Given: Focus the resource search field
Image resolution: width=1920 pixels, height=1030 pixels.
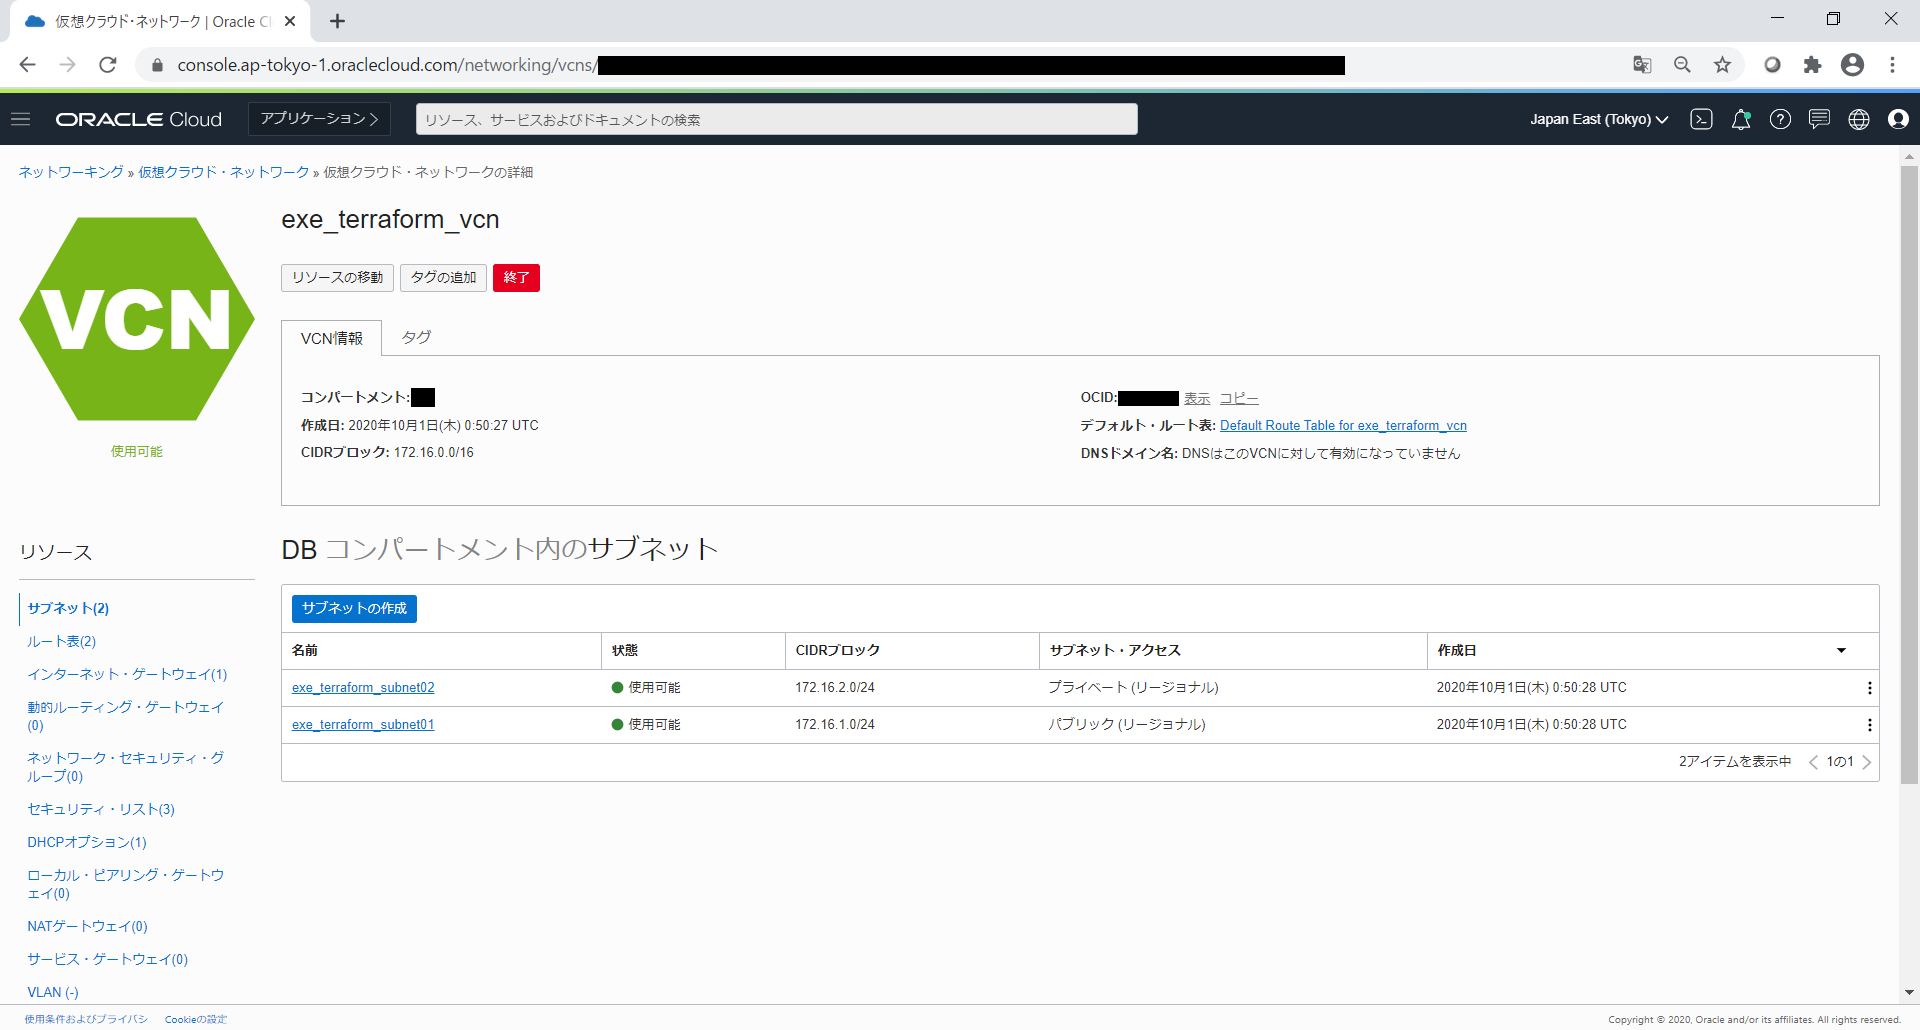Looking at the screenshot, I should tap(776, 119).
